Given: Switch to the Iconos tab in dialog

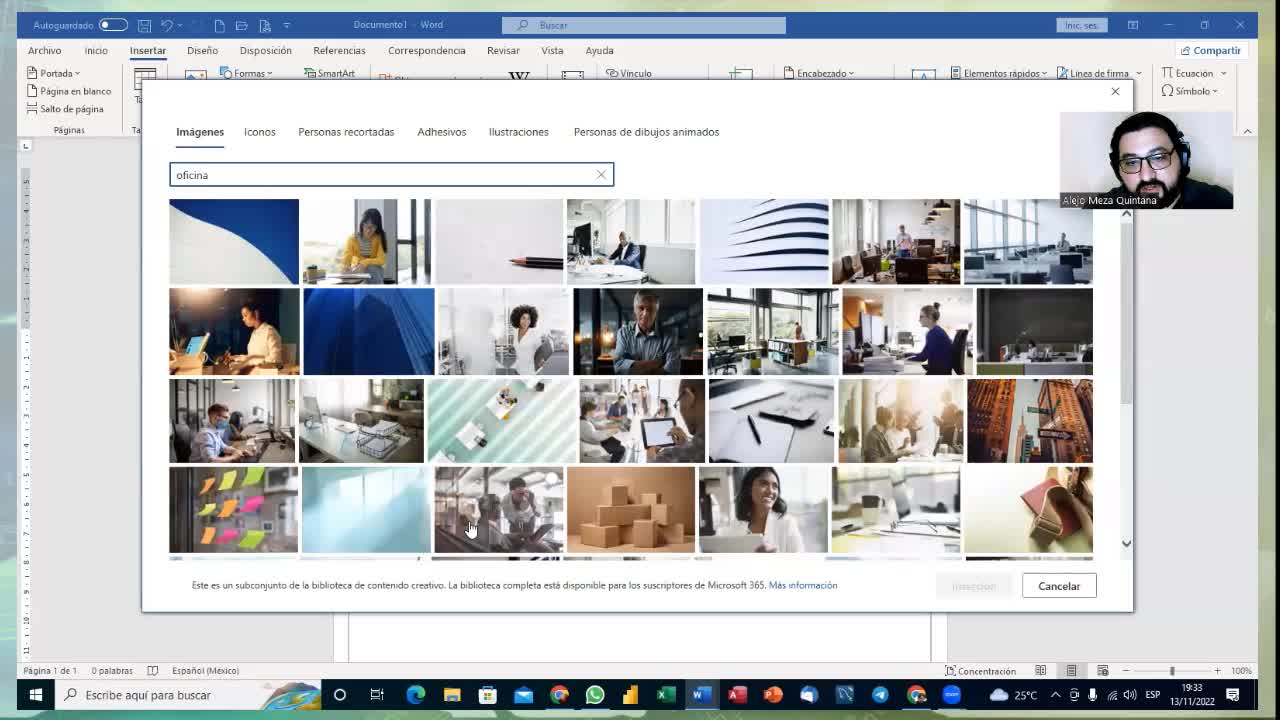Looking at the screenshot, I should click(x=260, y=132).
